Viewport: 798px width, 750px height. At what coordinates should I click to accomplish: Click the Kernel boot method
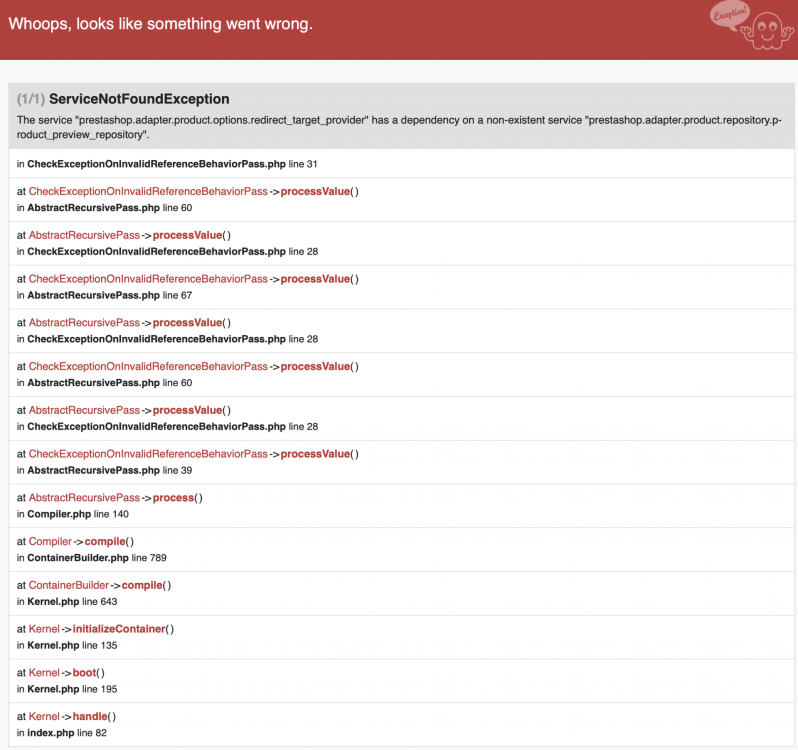pyautogui.click(x=84, y=673)
